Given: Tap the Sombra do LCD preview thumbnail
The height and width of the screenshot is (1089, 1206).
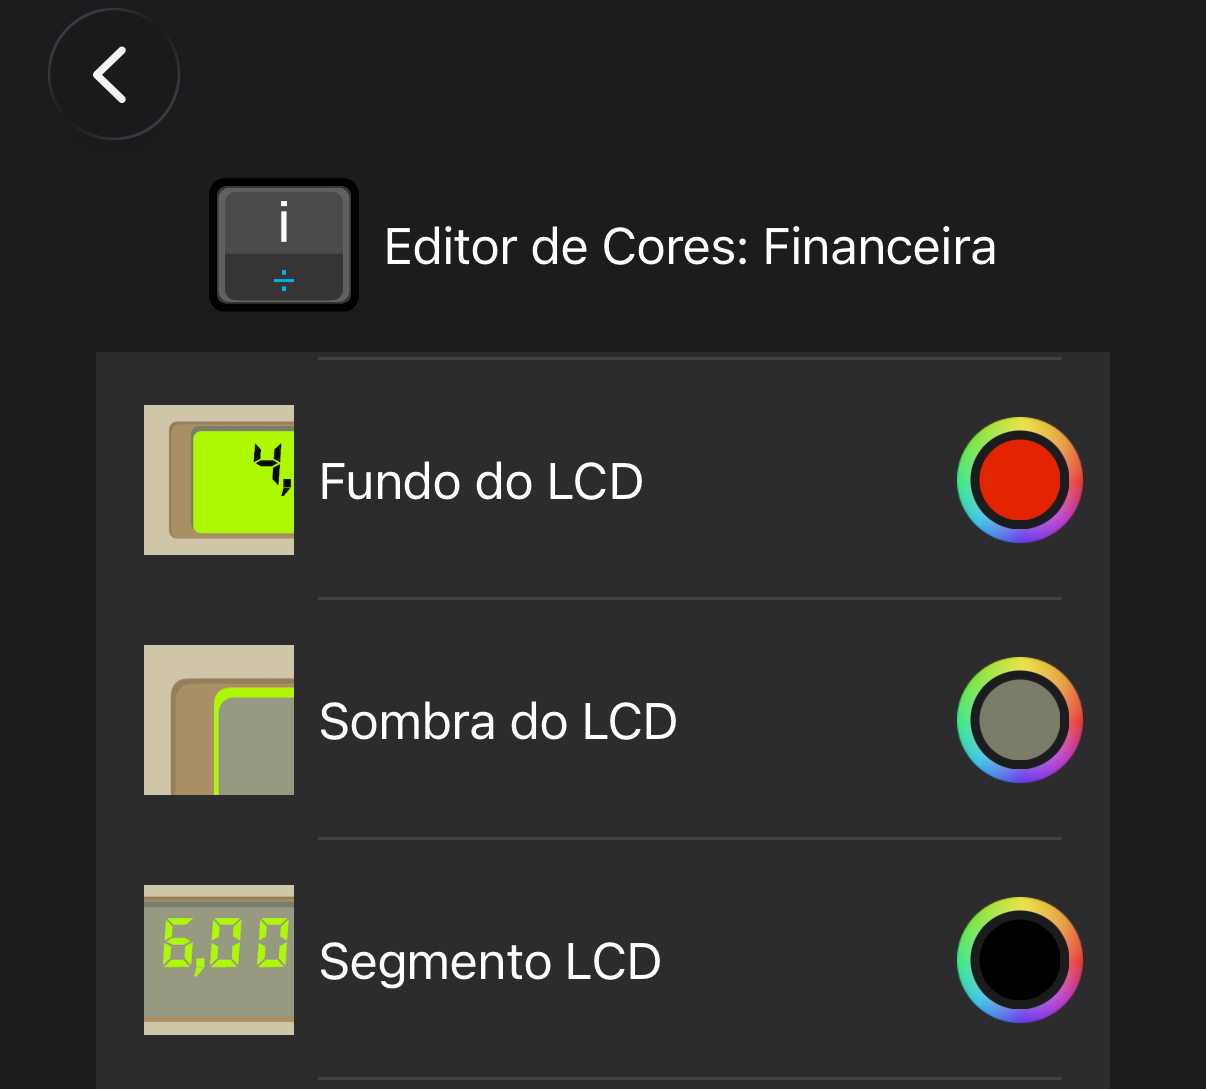Looking at the screenshot, I should click(219, 720).
